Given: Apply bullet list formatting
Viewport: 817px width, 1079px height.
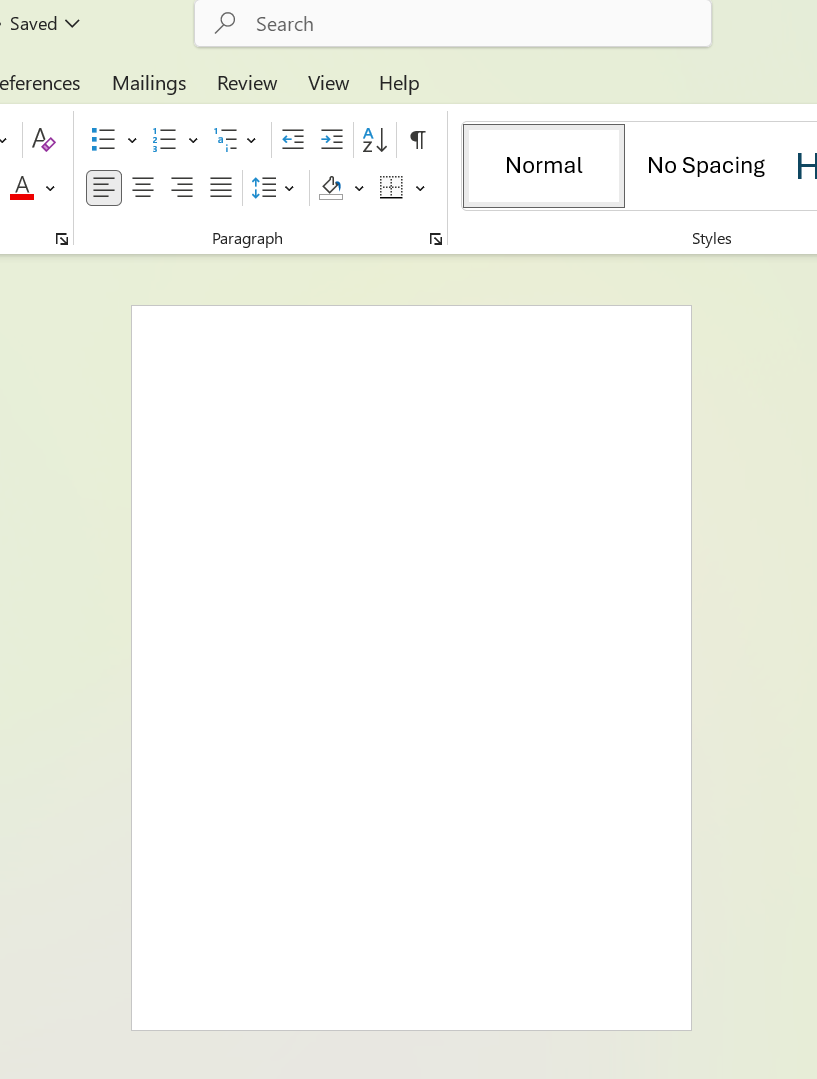Looking at the screenshot, I should (x=103, y=139).
